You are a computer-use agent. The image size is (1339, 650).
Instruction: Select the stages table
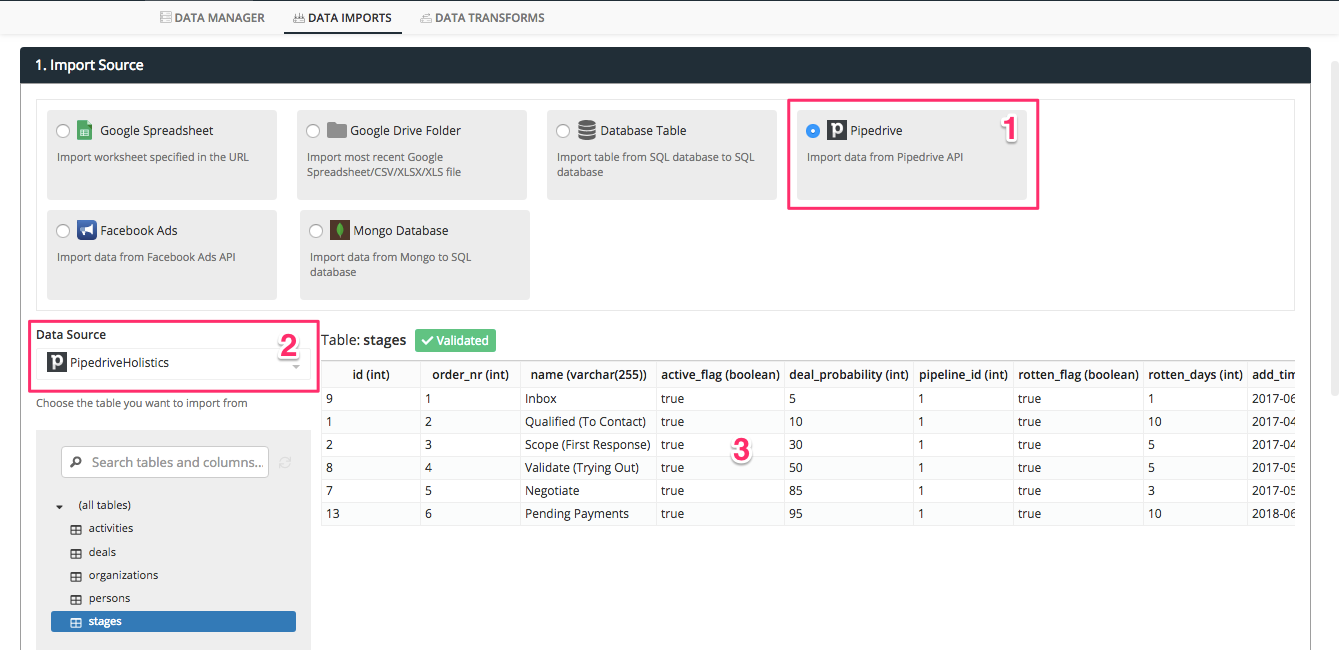pos(173,621)
